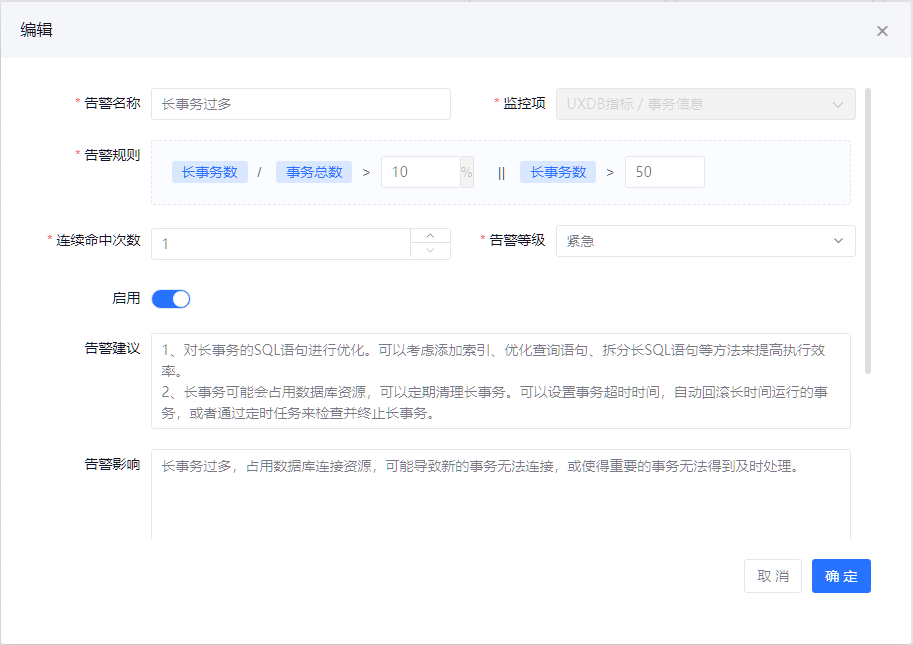Click the 连续命中次数 number input
This screenshot has width=913, height=645.
click(x=280, y=243)
